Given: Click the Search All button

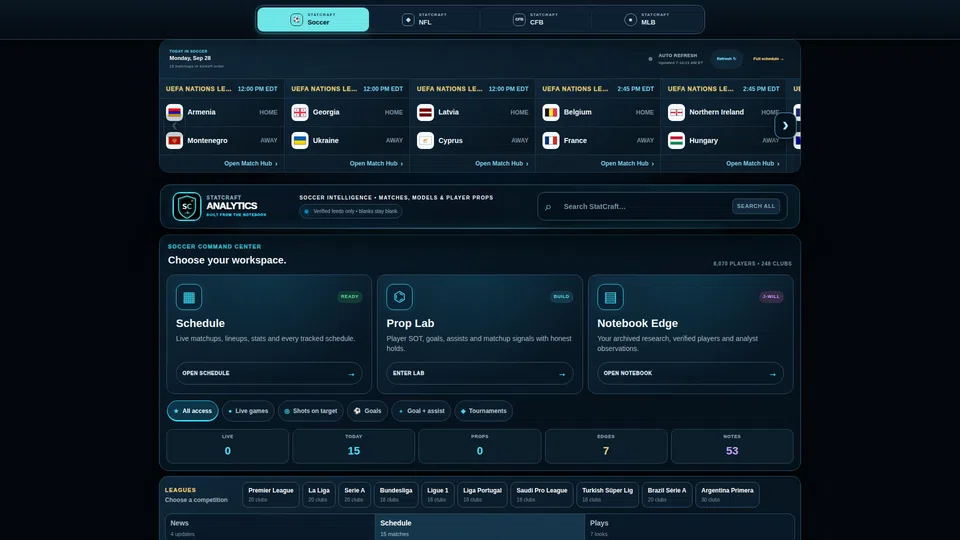Looking at the screenshot, I should coord(756,206).
